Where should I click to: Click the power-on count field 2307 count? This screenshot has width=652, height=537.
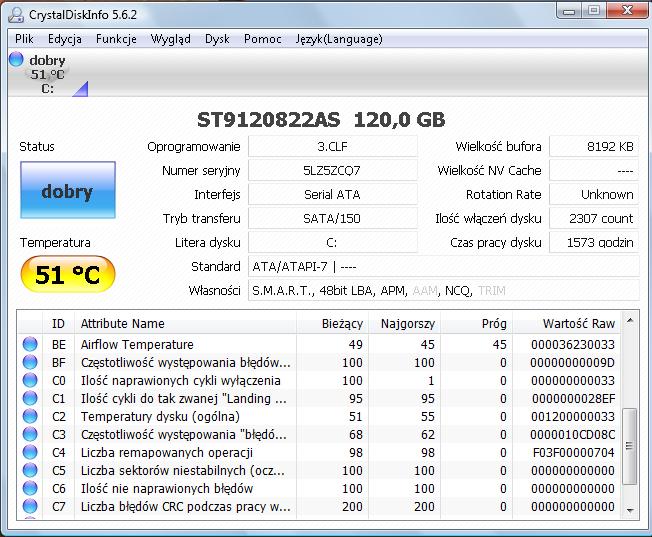pos(594,218)
